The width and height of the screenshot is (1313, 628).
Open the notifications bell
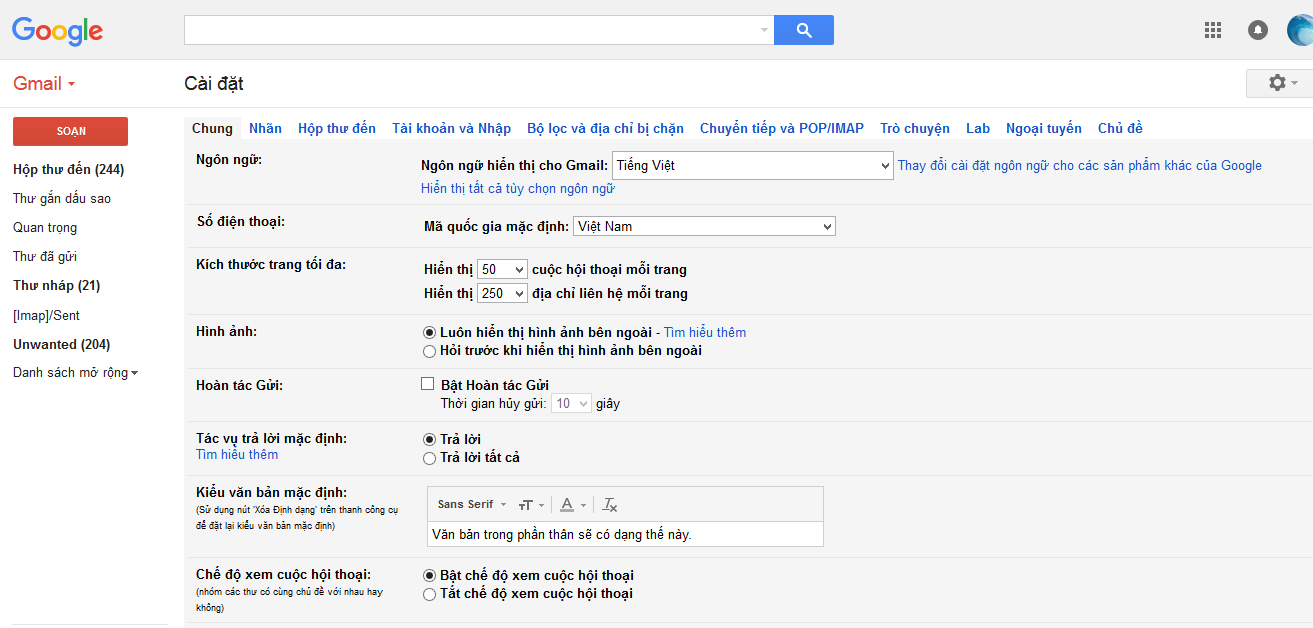[1257, 30]
